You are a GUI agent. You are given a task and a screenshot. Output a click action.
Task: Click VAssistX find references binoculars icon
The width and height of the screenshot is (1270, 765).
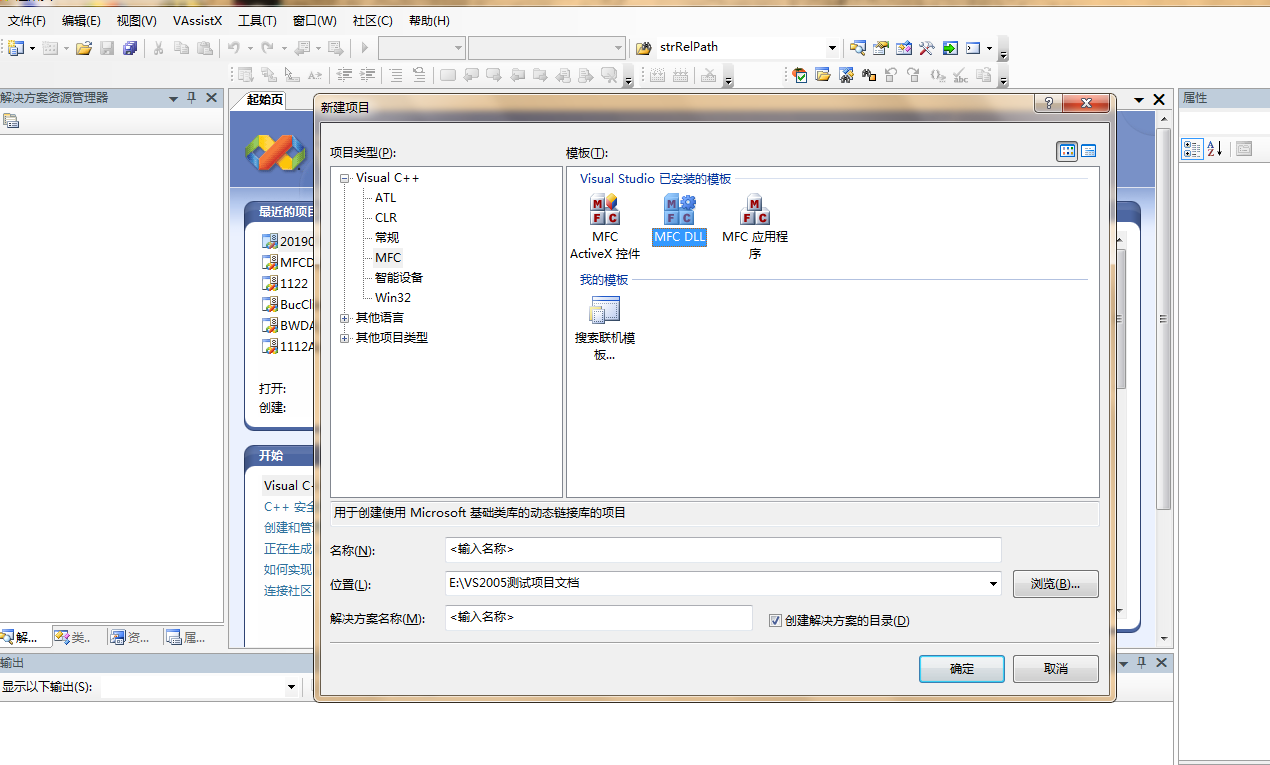869,75
